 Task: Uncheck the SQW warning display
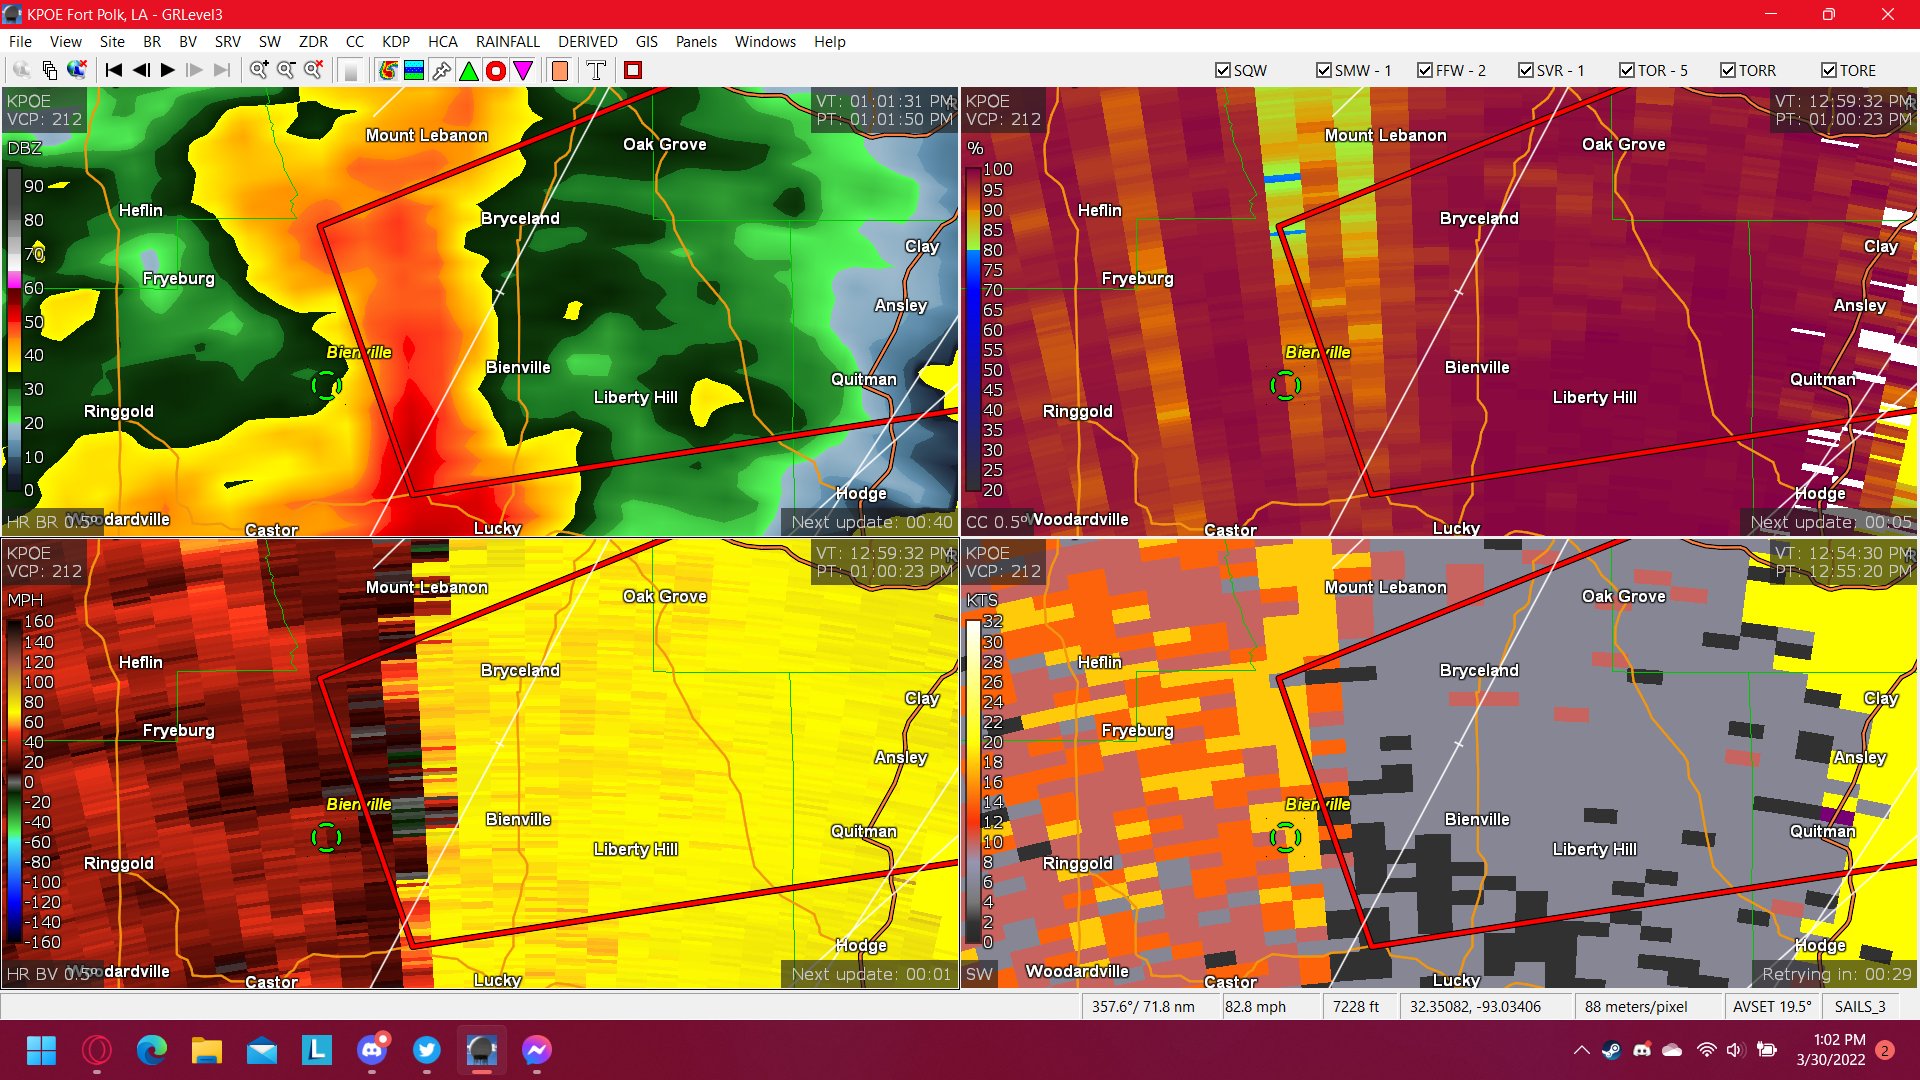click(1222, 70)
